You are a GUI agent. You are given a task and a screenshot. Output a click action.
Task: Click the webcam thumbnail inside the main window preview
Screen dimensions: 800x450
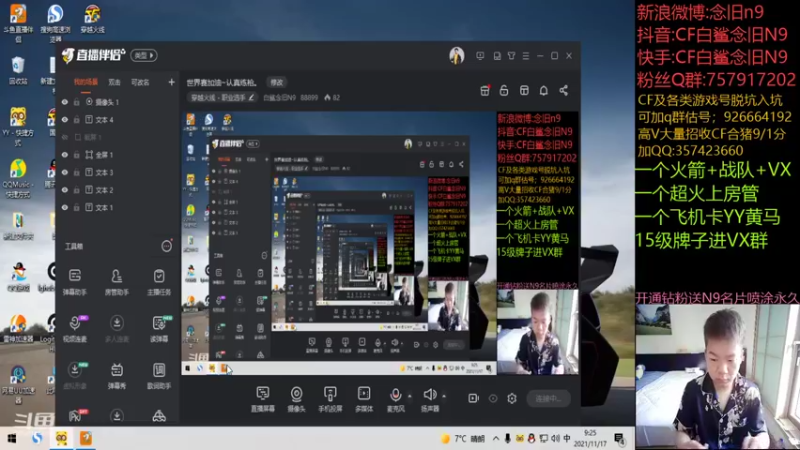(x=538, y=332)
